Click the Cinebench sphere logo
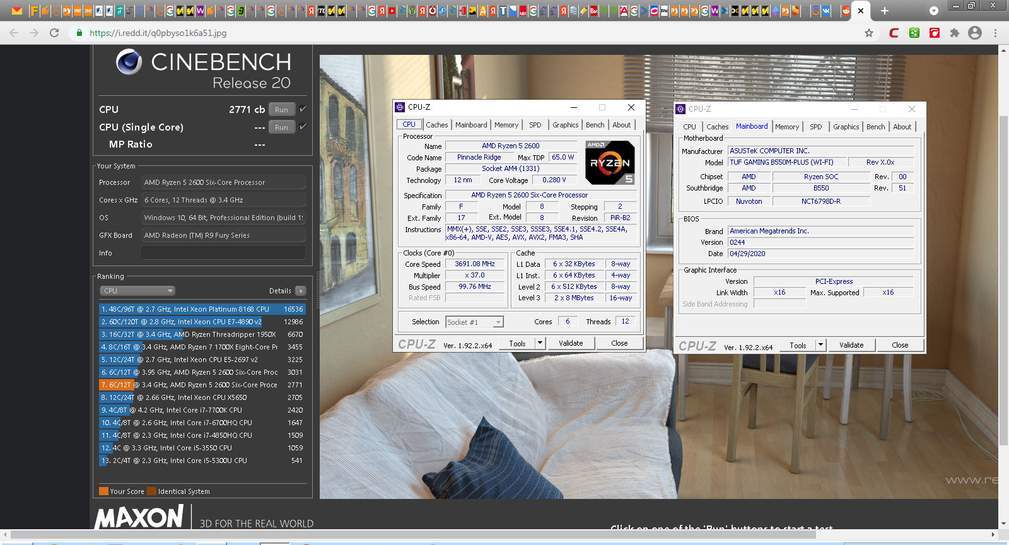The width and height of the screenshot is (1009, 545). 129,62
